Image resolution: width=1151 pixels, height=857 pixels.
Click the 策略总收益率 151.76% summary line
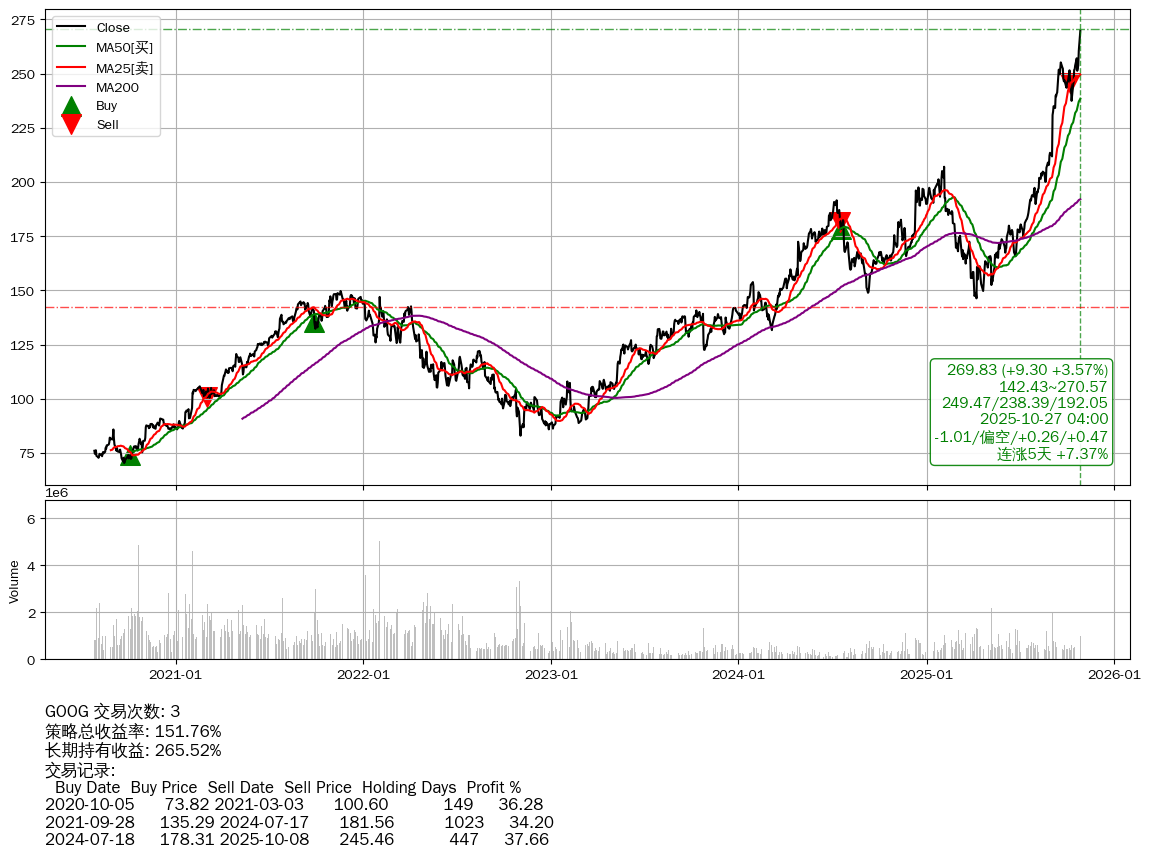[133, 731]
